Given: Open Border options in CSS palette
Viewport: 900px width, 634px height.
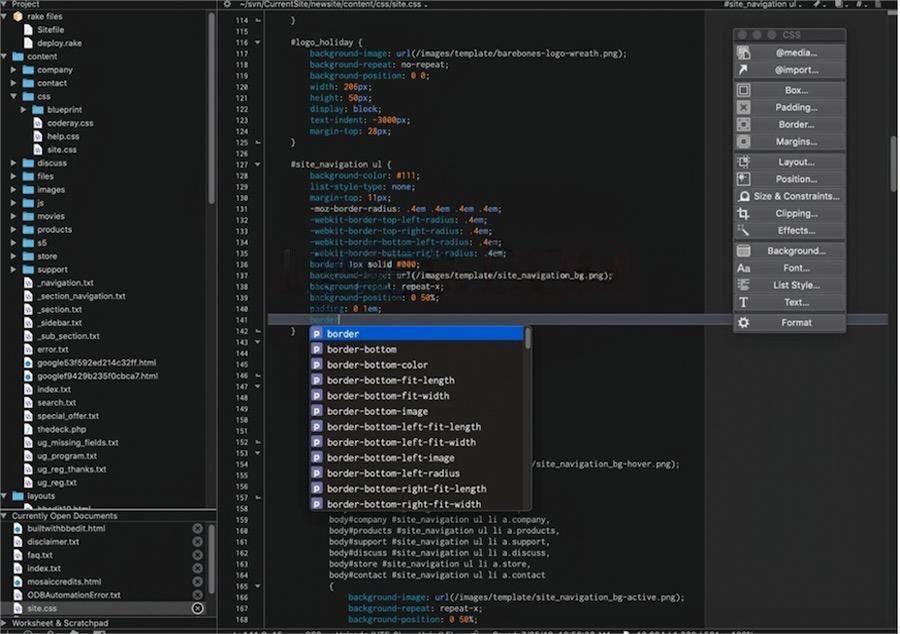Looking at the screenshot, I should pyautogui.click(x=789, y=125).
